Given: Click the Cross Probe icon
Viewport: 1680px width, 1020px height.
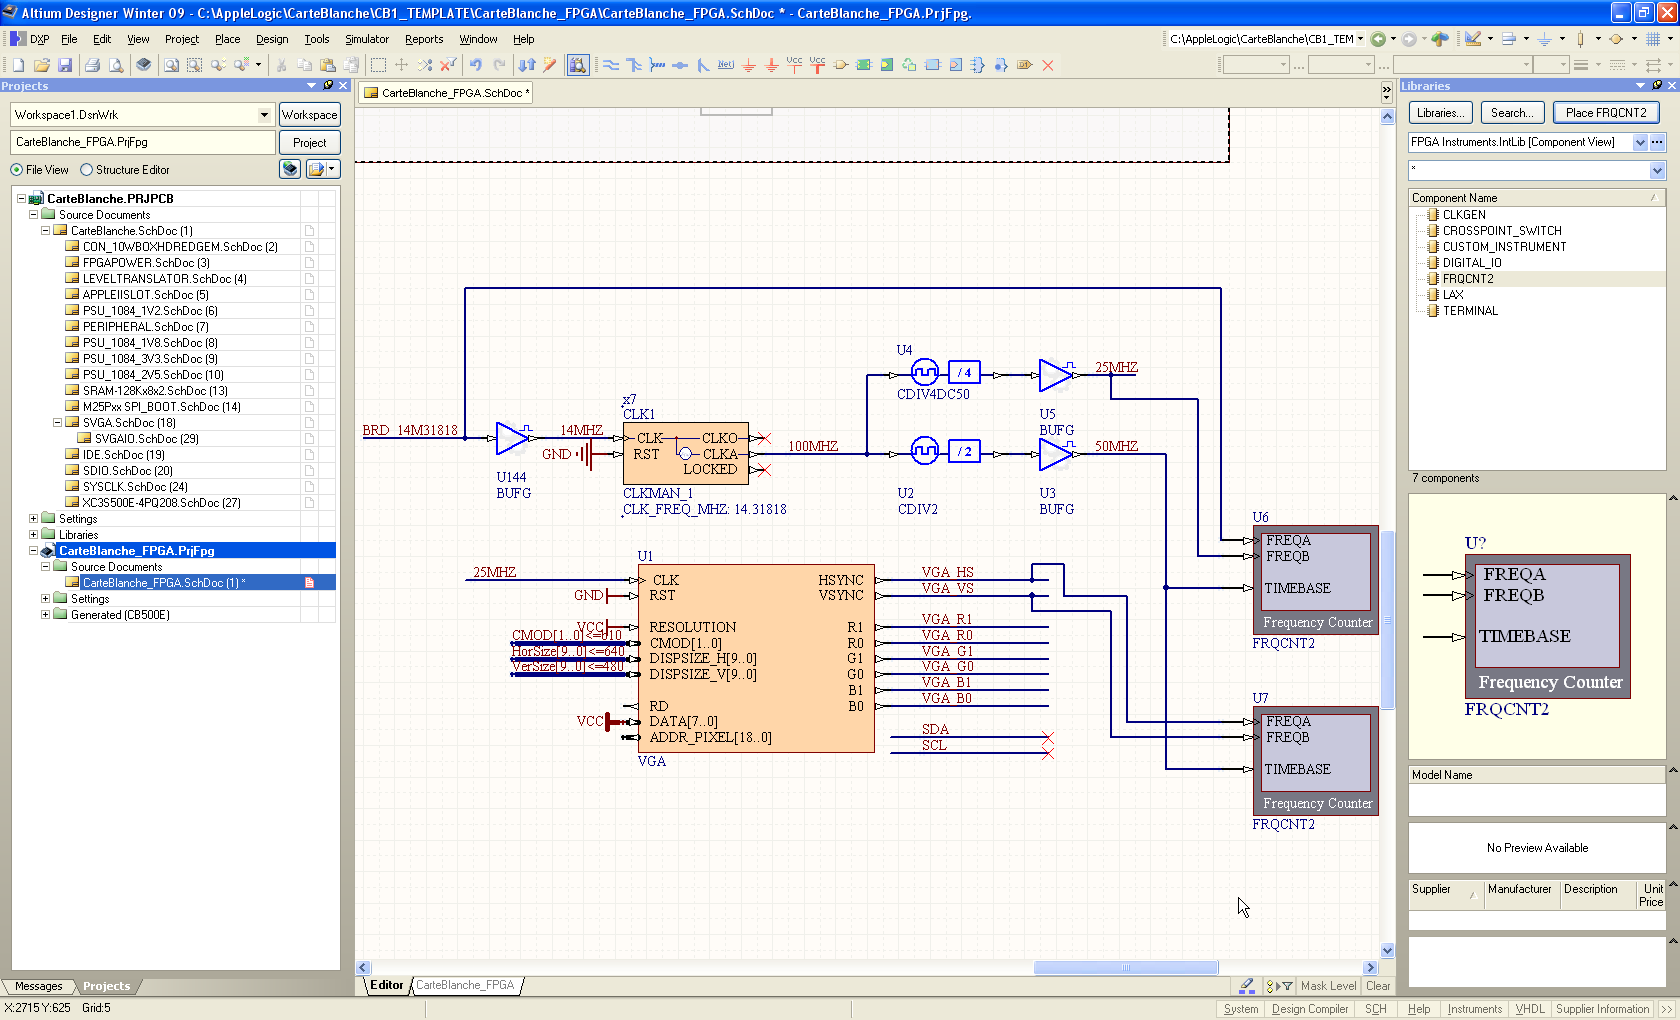Looking at the screenshot, I should [550, 65].
